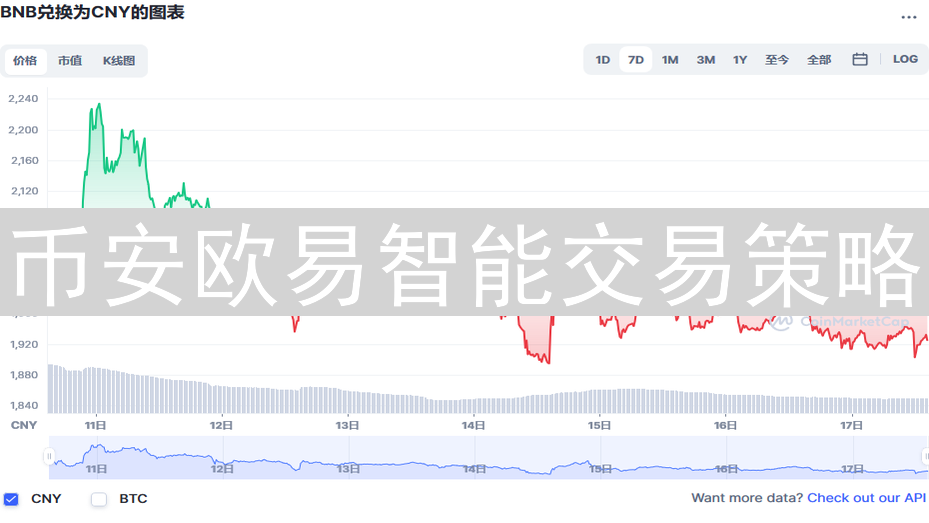The width and height of the screenshot is (929, 523).
Task: Open the calendar date range picker
Action: (x=860, y=59)
